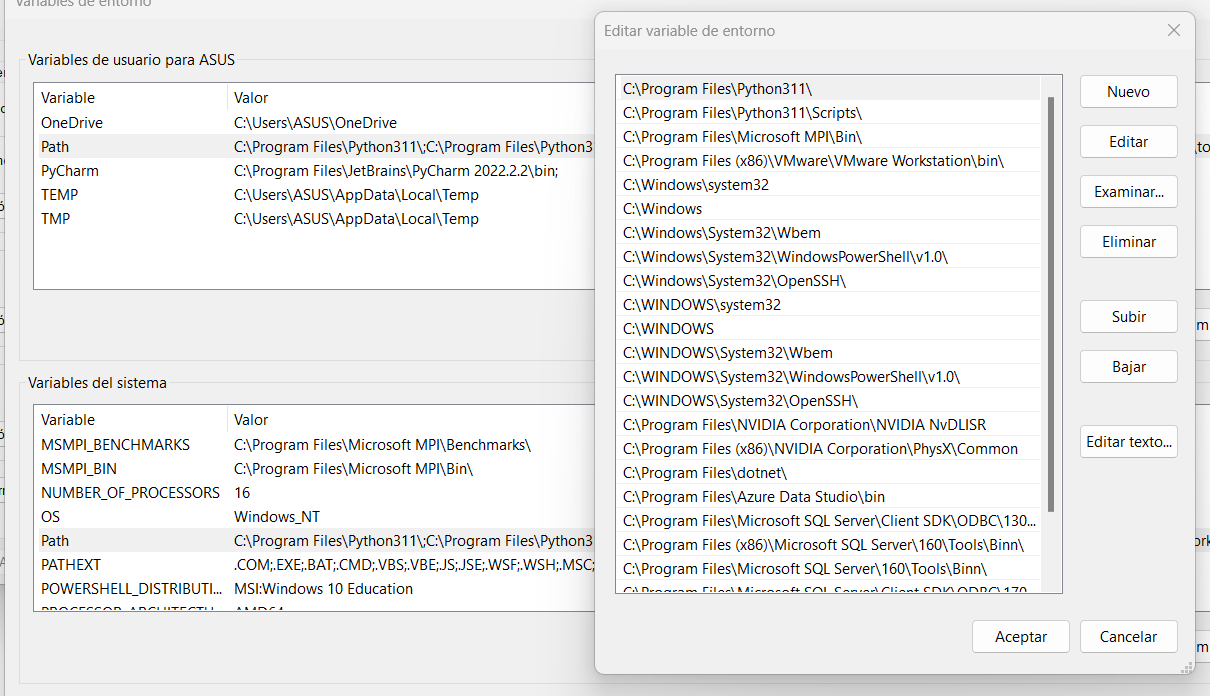Click Eliminar to delete selected path
This screenshot has width=1210, height=696.
1128,241
